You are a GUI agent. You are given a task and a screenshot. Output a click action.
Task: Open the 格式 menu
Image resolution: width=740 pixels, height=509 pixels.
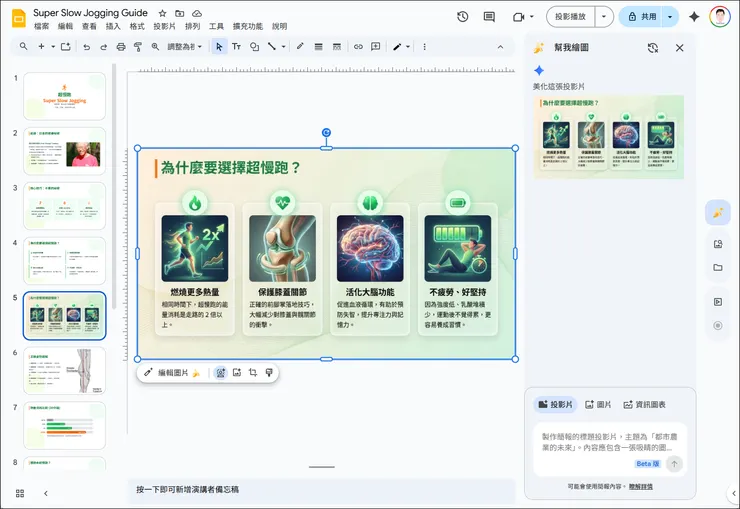click(x=137, y=26)
